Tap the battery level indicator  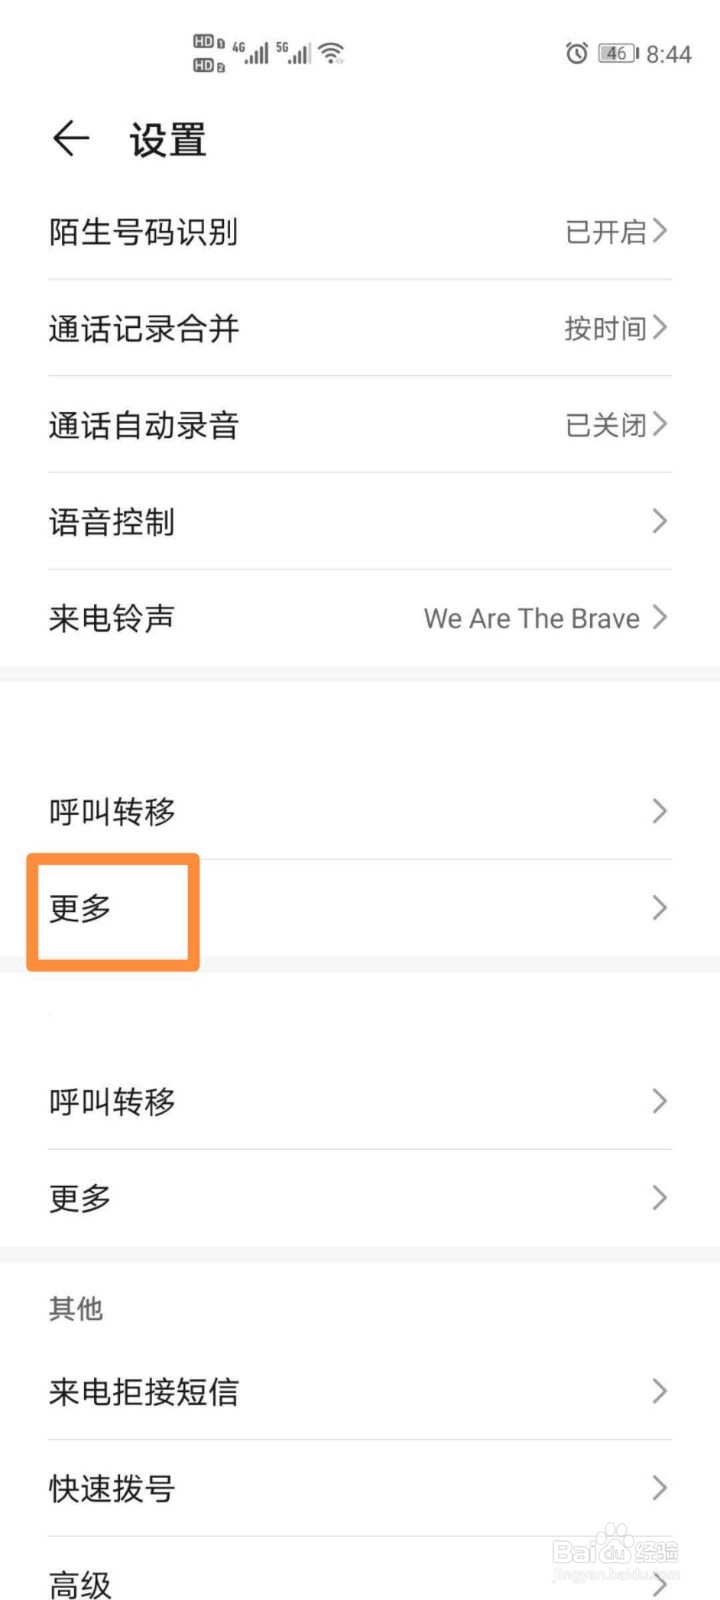coord(618,53)
